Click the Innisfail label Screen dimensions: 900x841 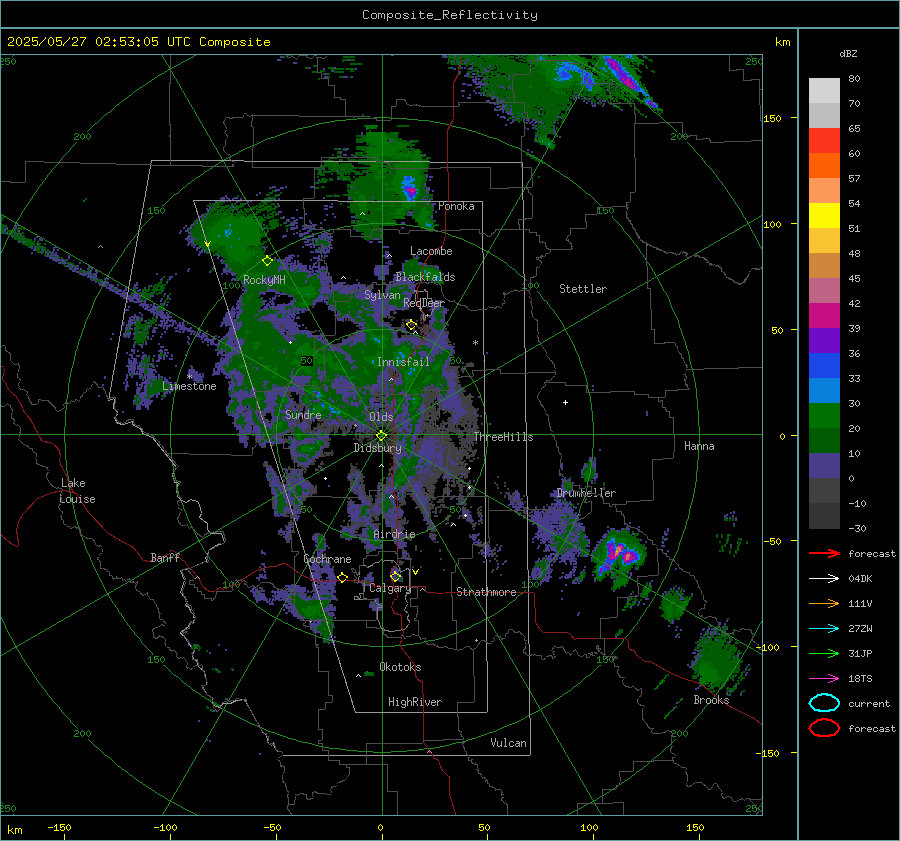pos(403,362)
